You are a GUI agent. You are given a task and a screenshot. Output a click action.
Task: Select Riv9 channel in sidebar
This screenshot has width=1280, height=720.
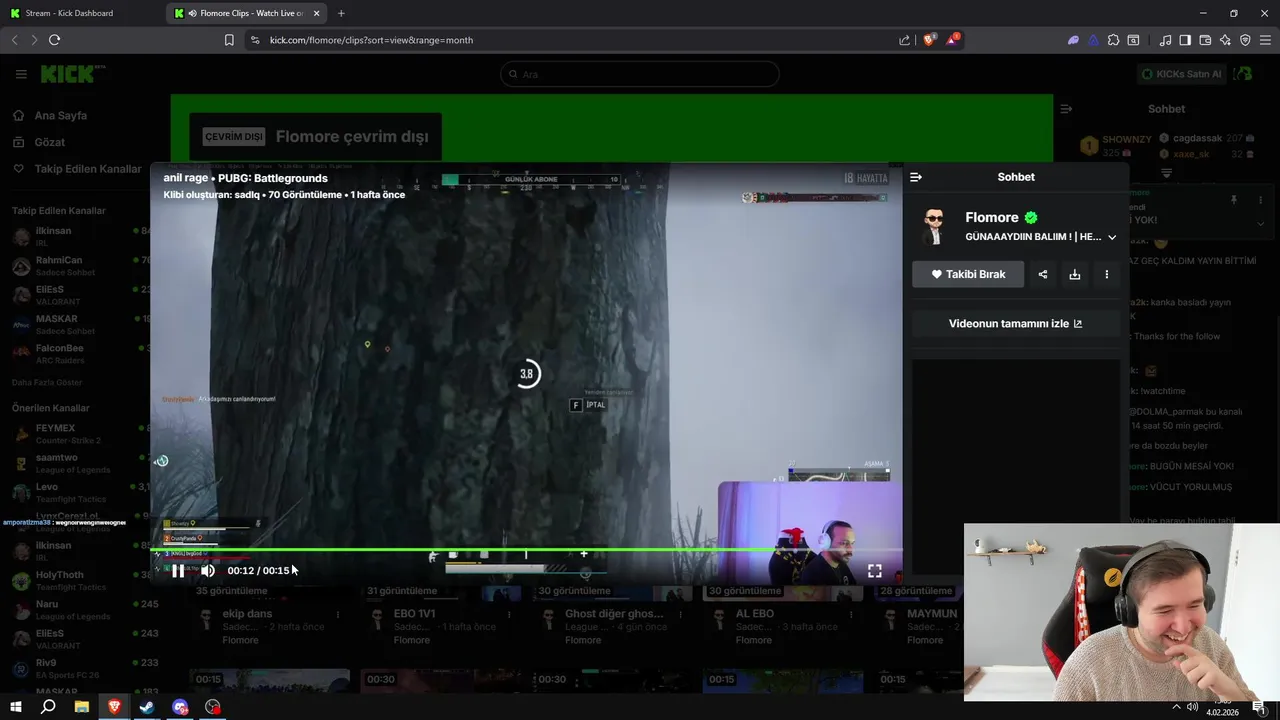(x=75, y=668)
